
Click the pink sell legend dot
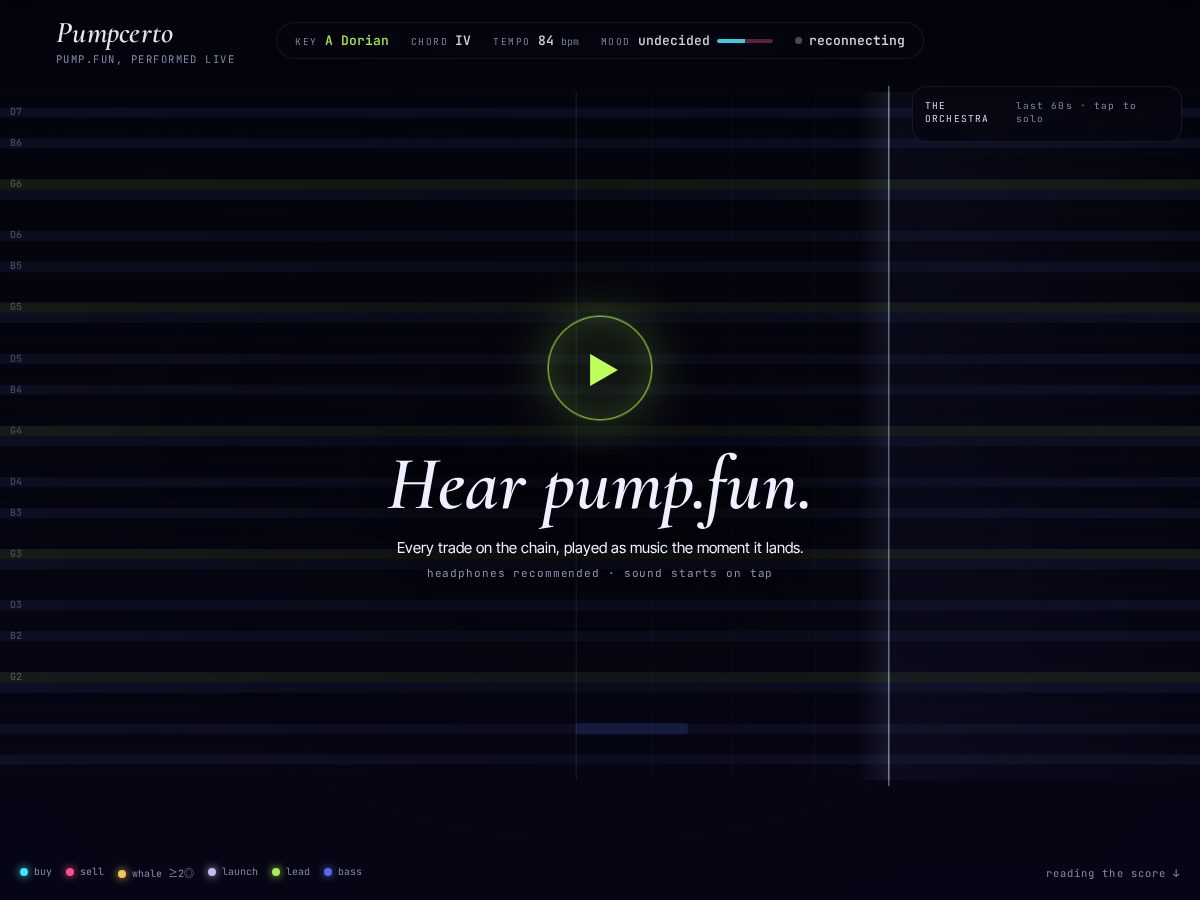click(x=70, y=872)
